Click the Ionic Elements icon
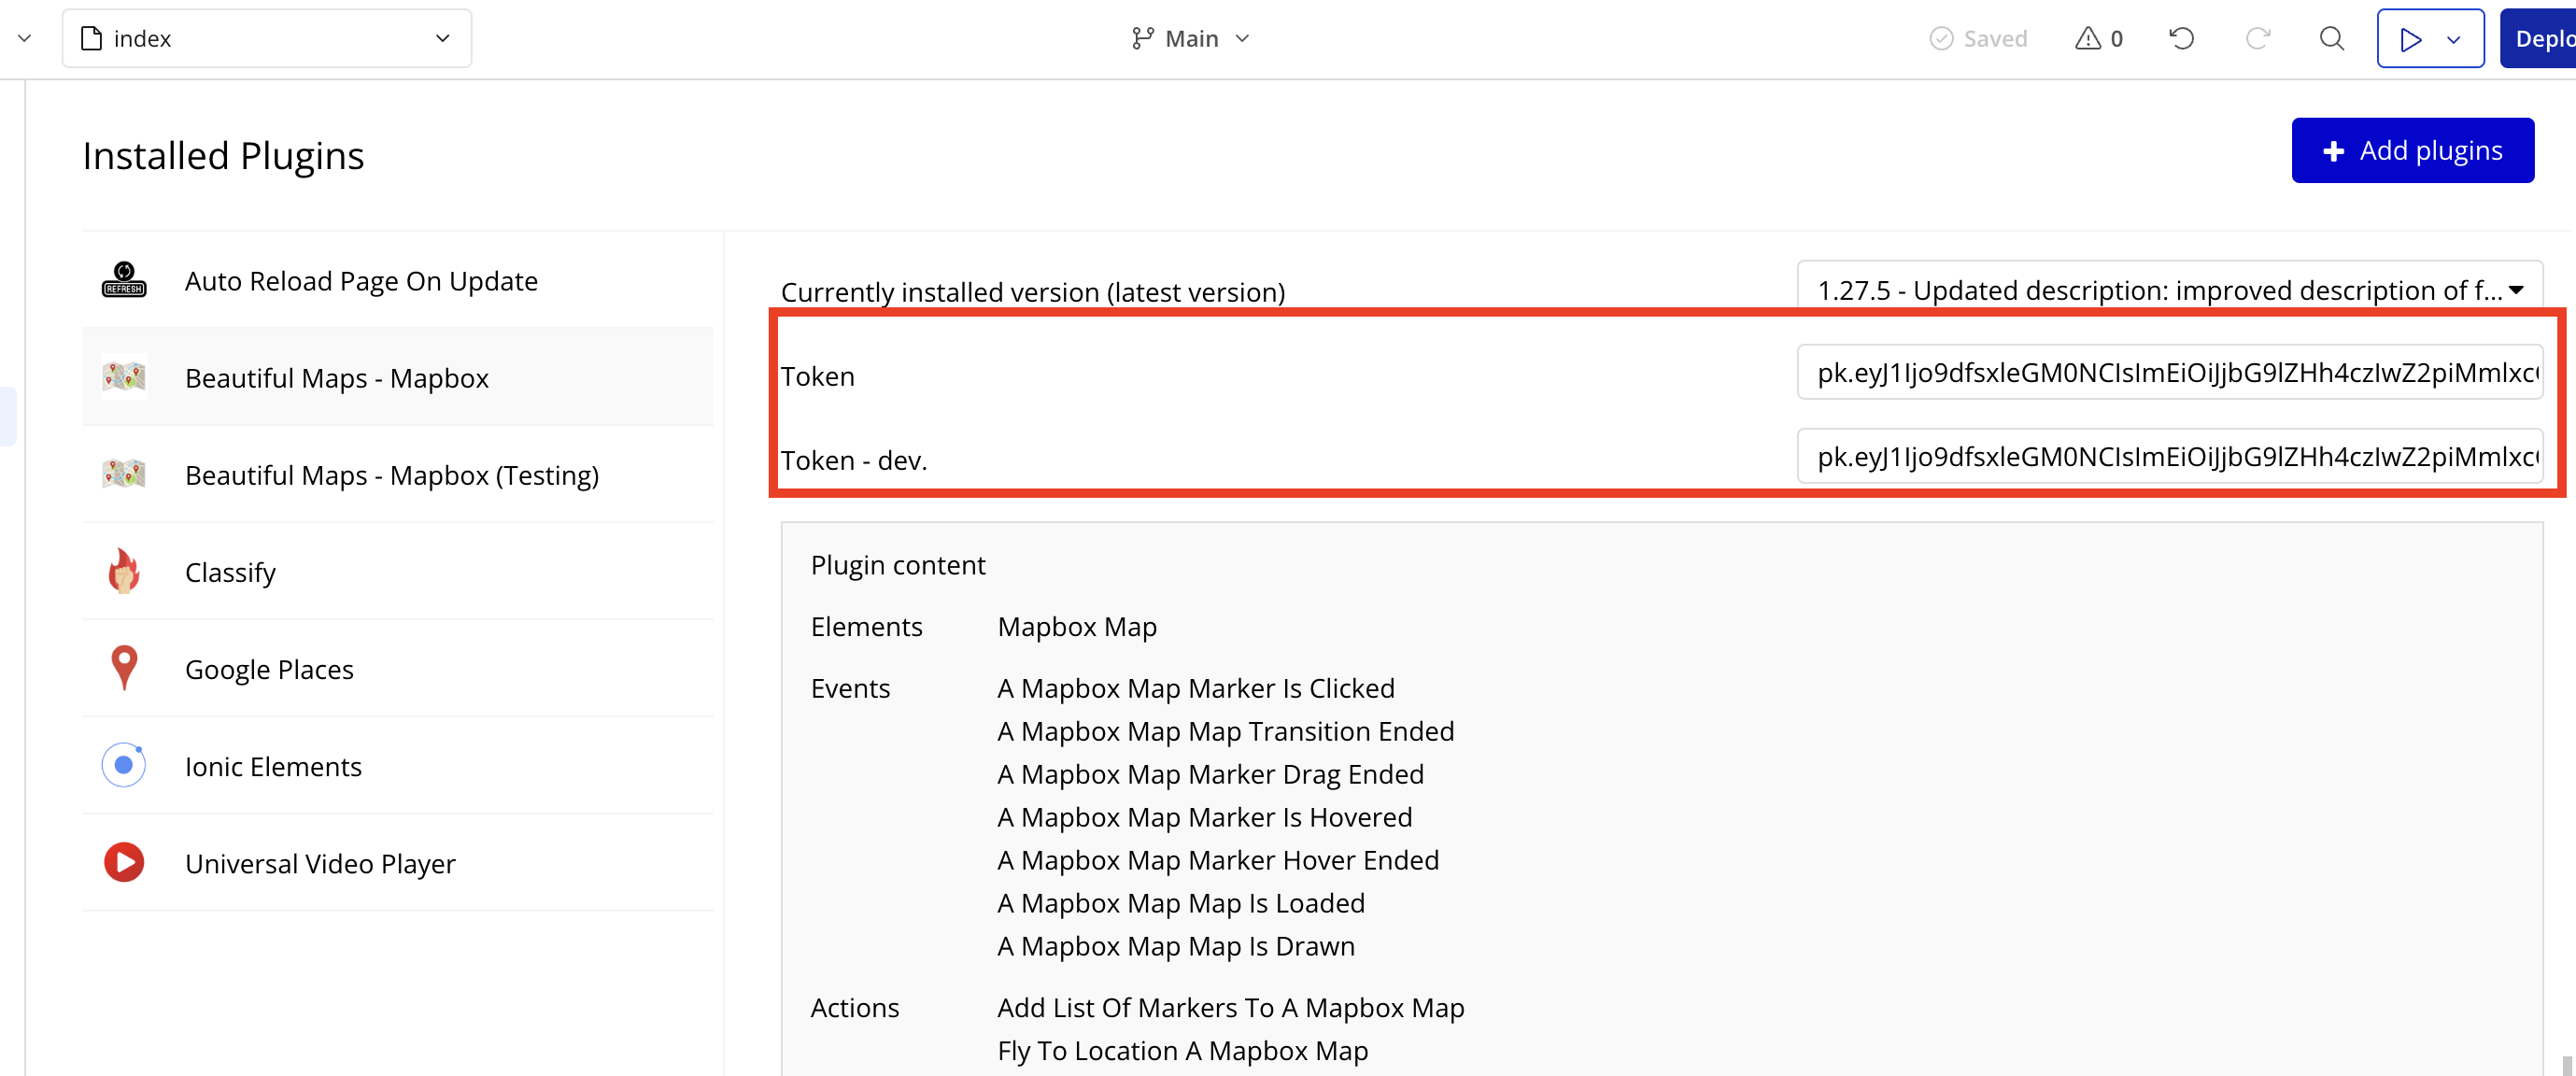 tap(124, 765)
